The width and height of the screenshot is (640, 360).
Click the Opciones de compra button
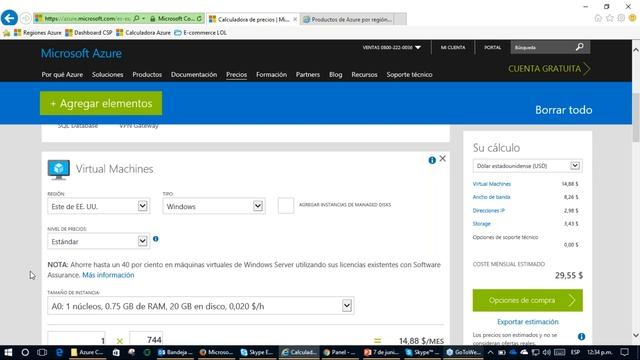[x=527, y=300]
